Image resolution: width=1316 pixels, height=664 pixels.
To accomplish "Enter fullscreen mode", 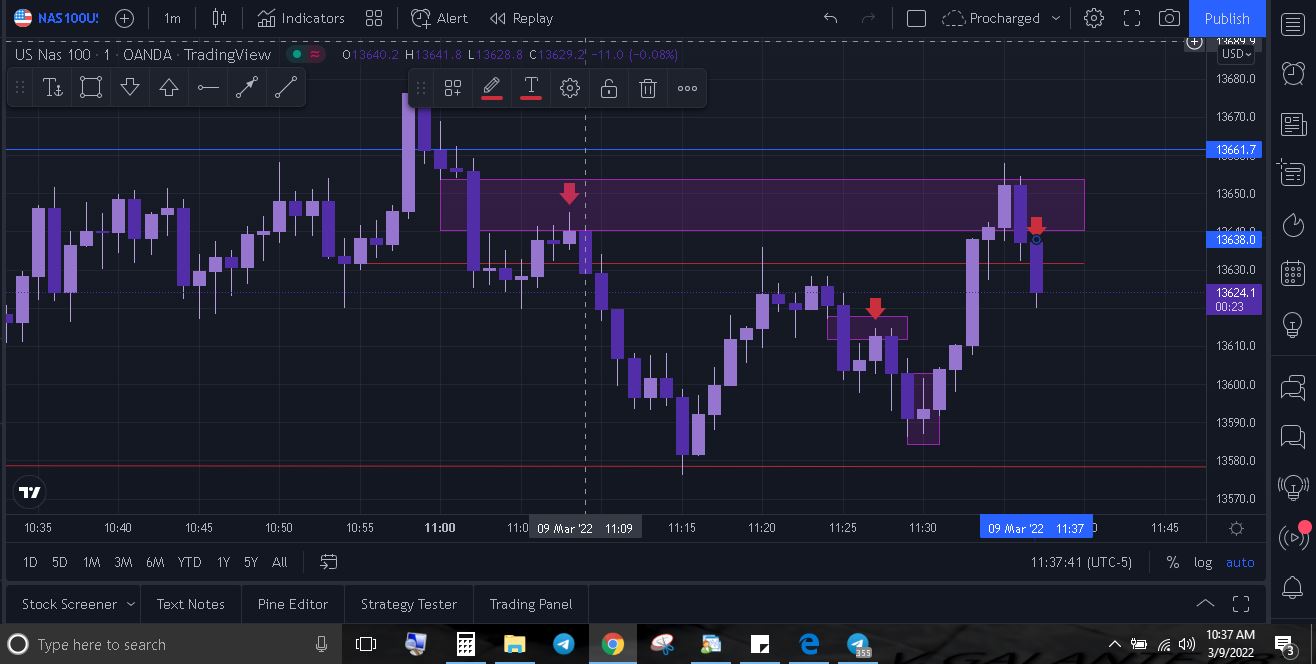I will pyautogui.click(x=1132, y=18).
